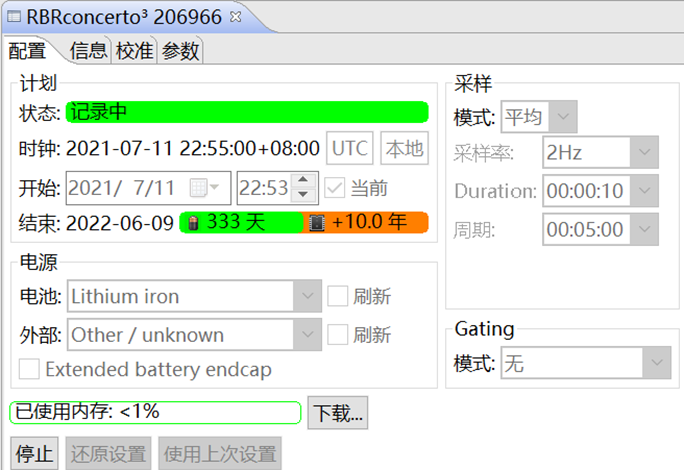
Task: Open the Duration dropdown showing 00:00:10
Action: click(x=600, y=191)
